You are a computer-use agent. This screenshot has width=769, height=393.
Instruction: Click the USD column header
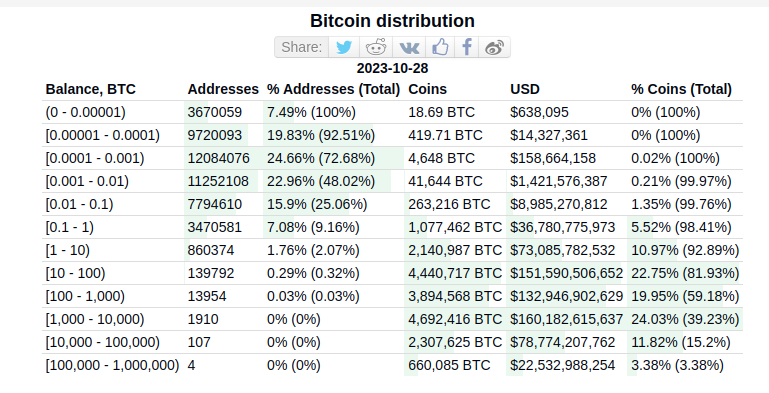coord(525,89)
